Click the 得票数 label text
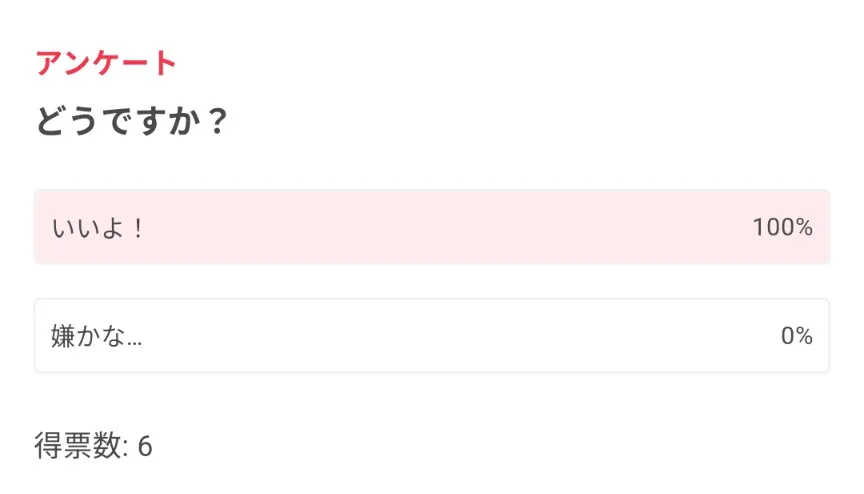The height and width of the screenshot is (494, 864). 77,446
